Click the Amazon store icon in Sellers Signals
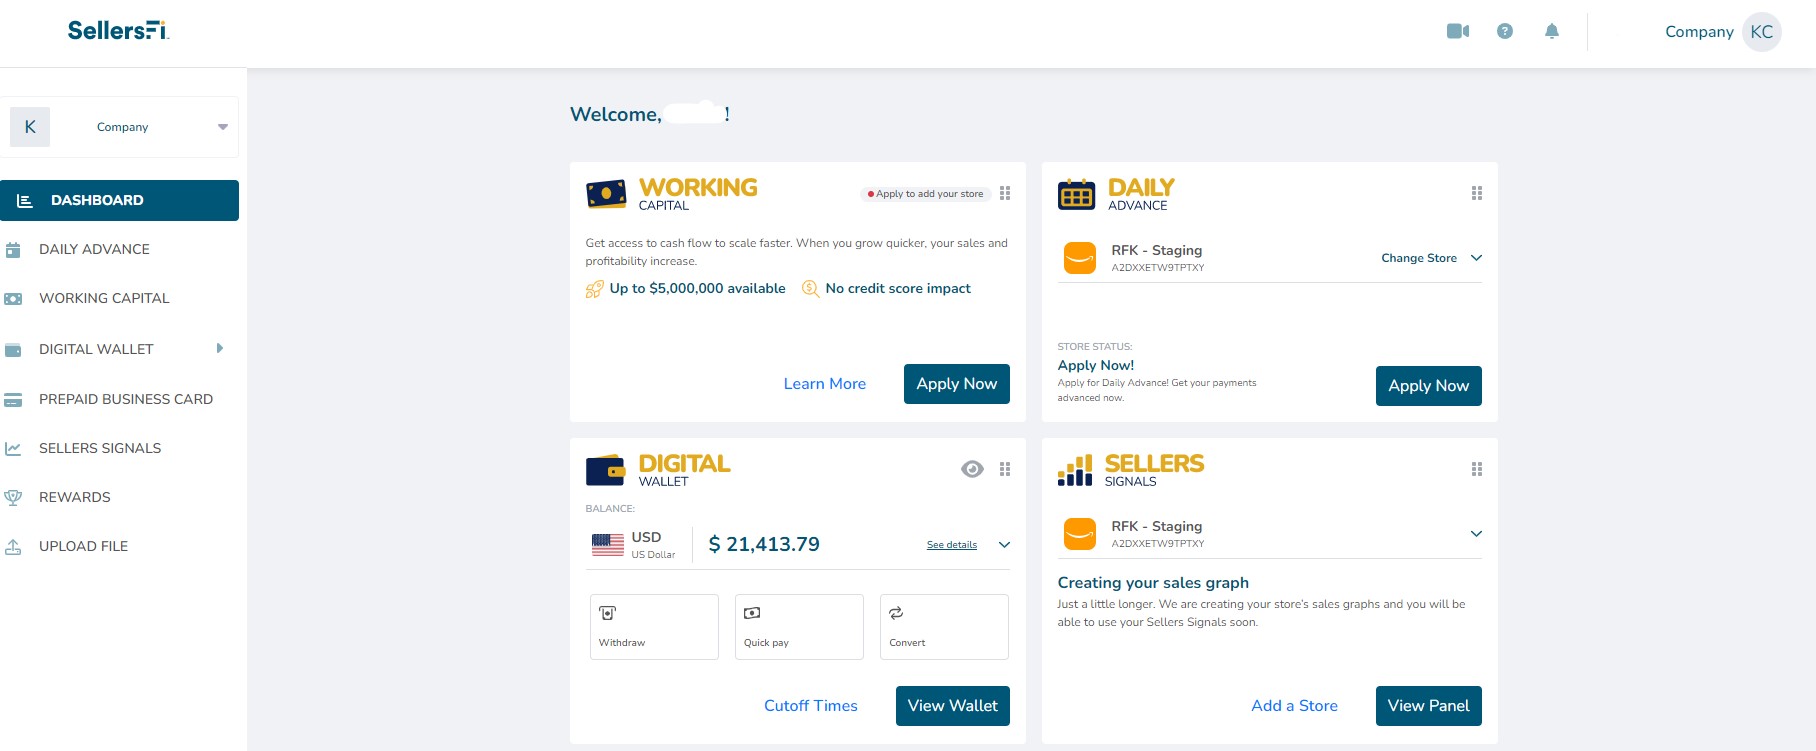1816x751 pixels. click(x=1080, y=534)
